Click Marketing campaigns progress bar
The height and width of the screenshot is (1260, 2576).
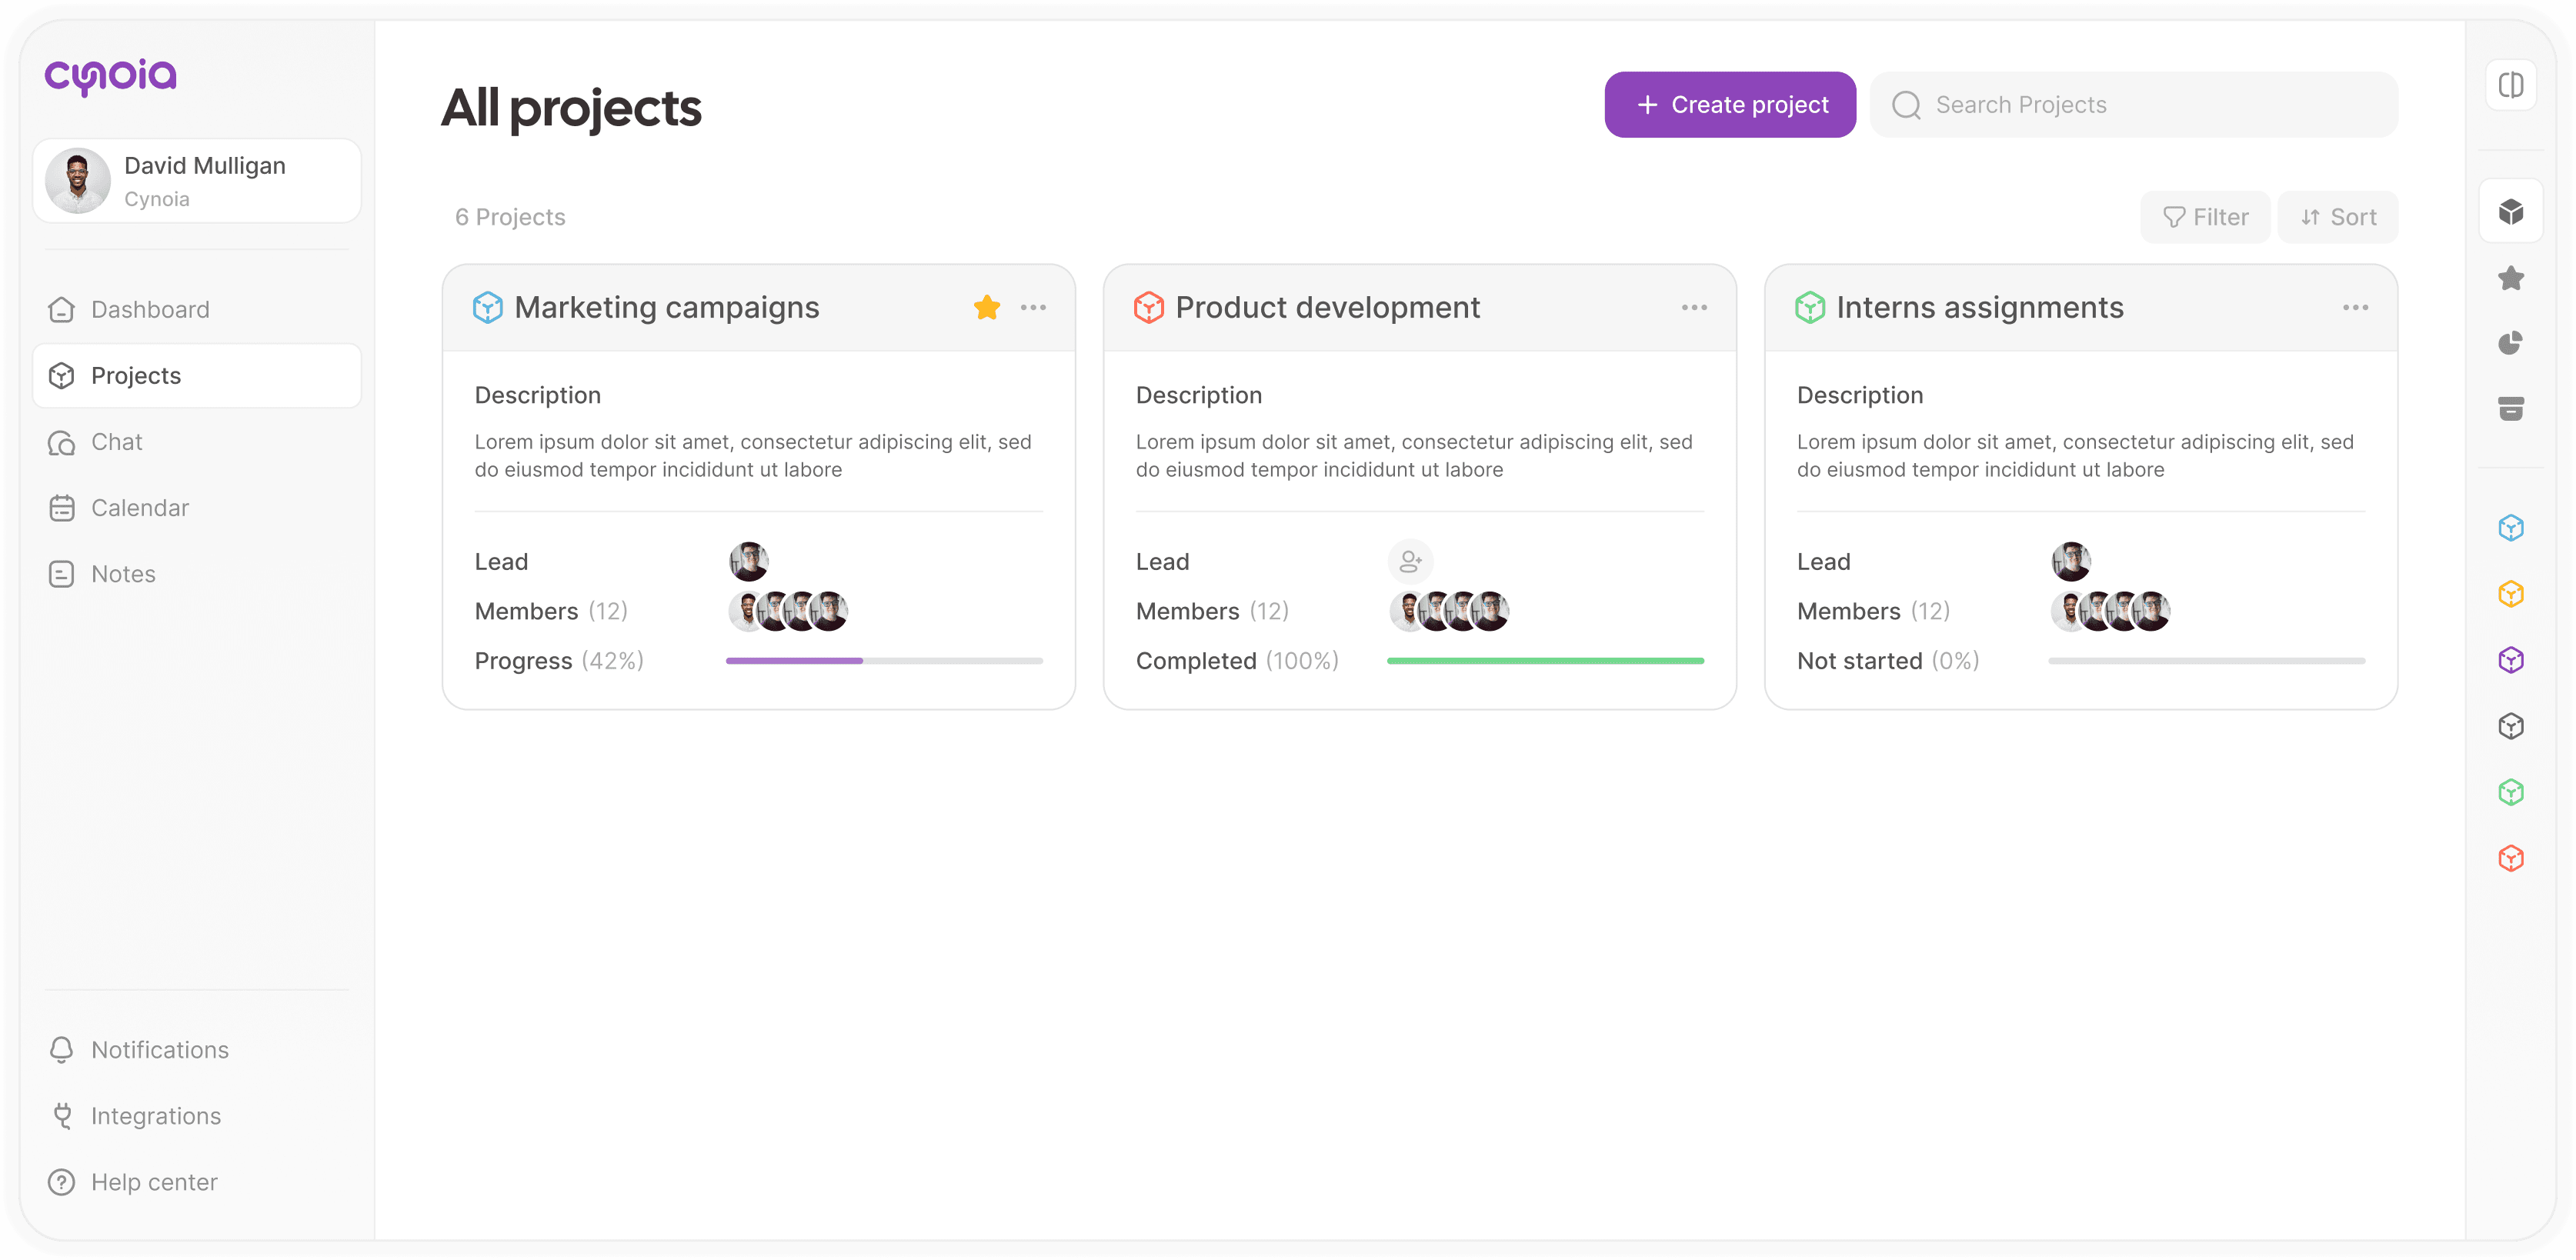click(x=884, y=661)
